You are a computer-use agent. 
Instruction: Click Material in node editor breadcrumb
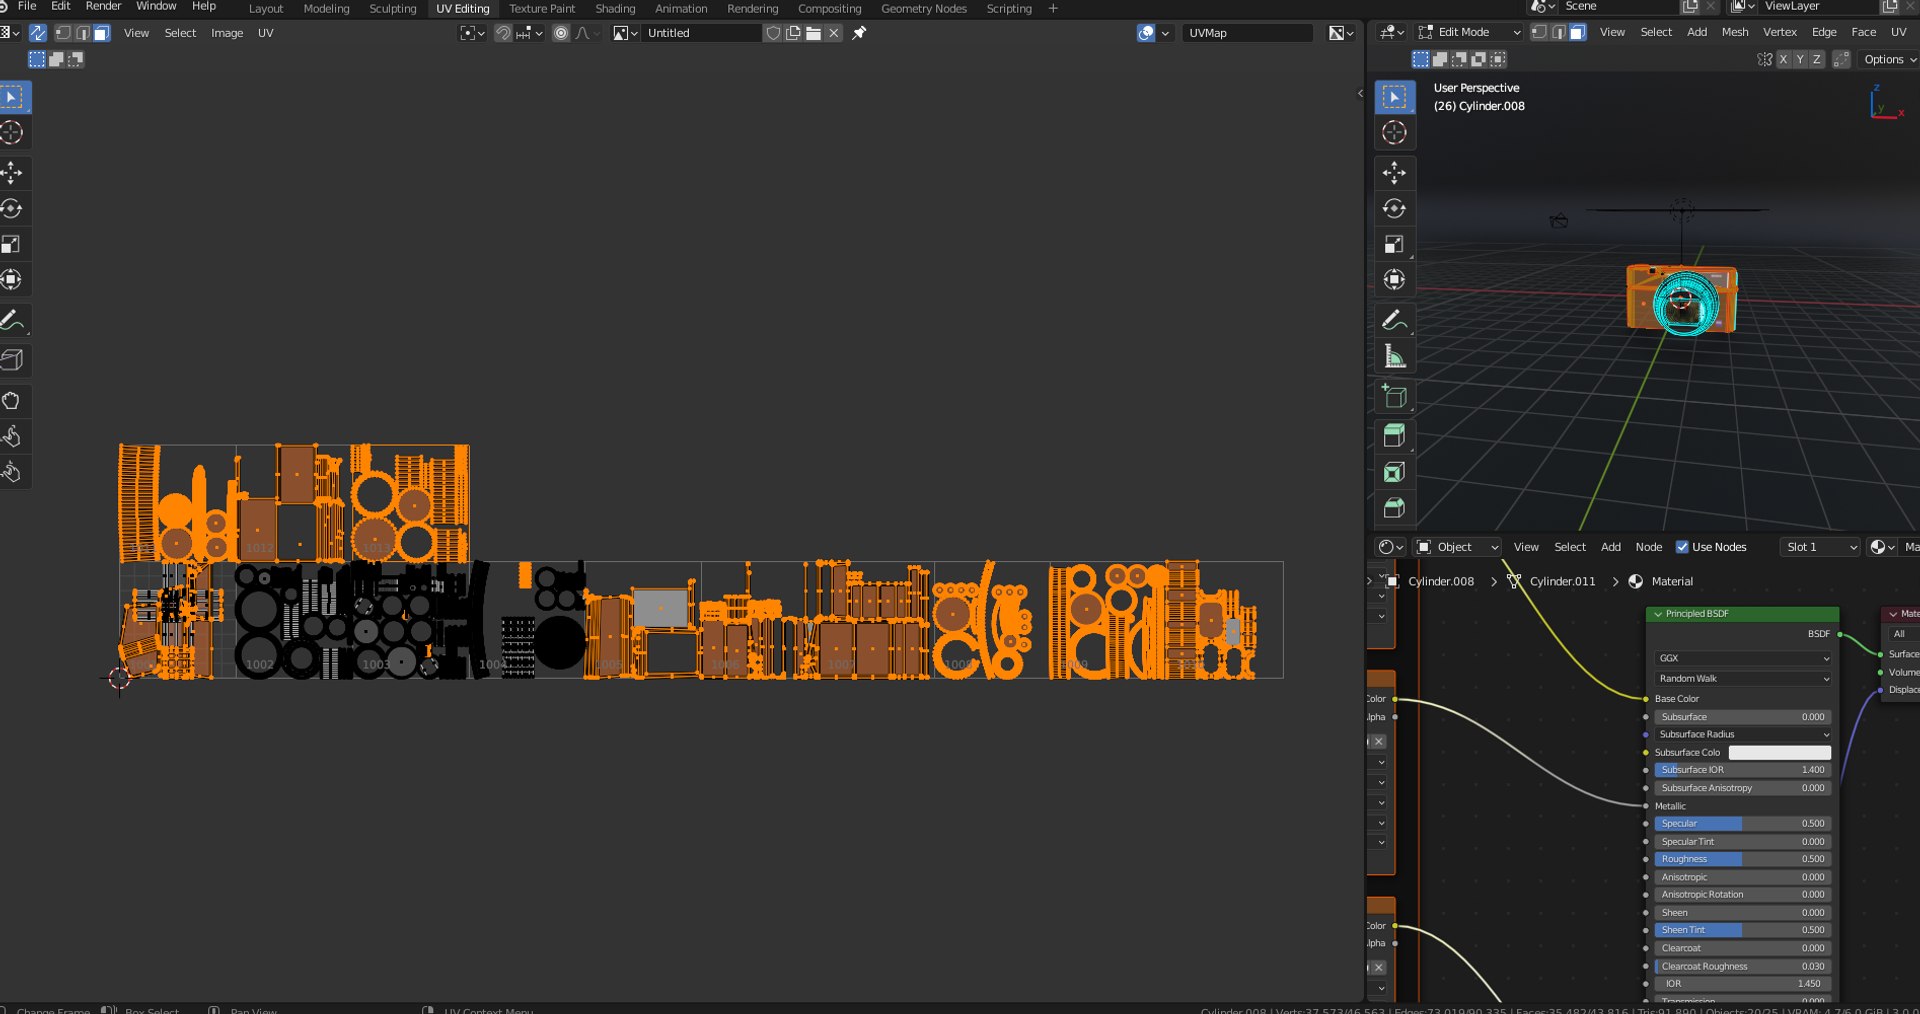(x=1672, y=581)
